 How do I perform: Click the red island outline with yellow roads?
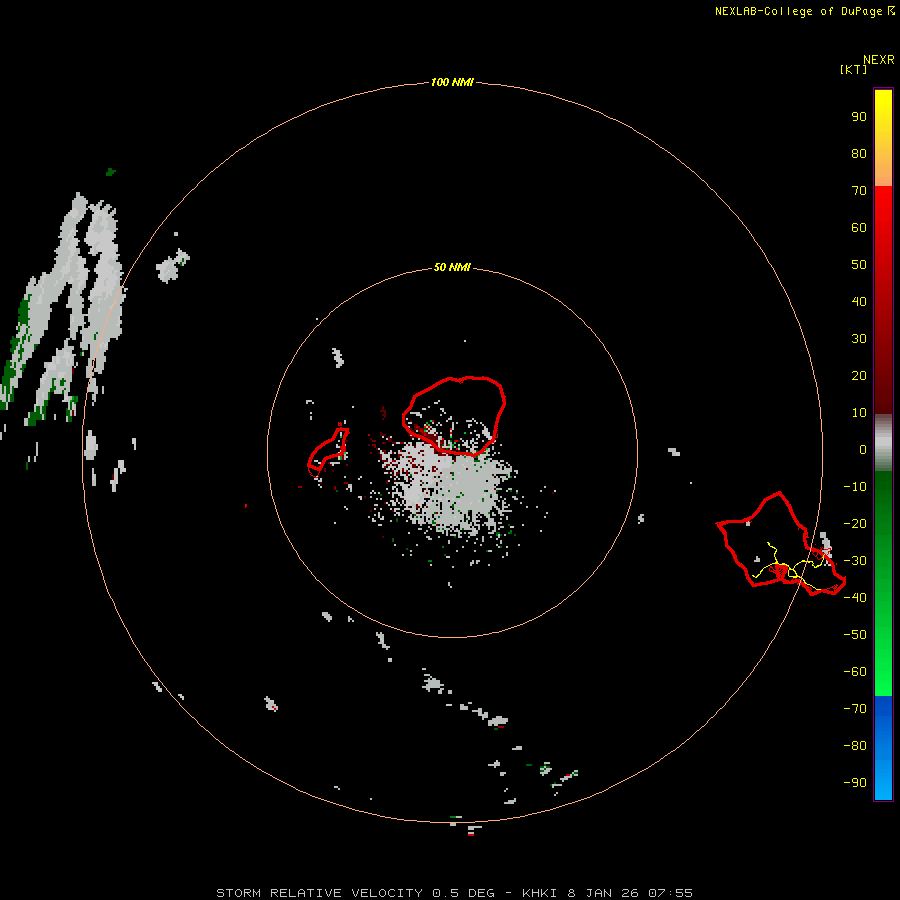click(x=781, y=544)
